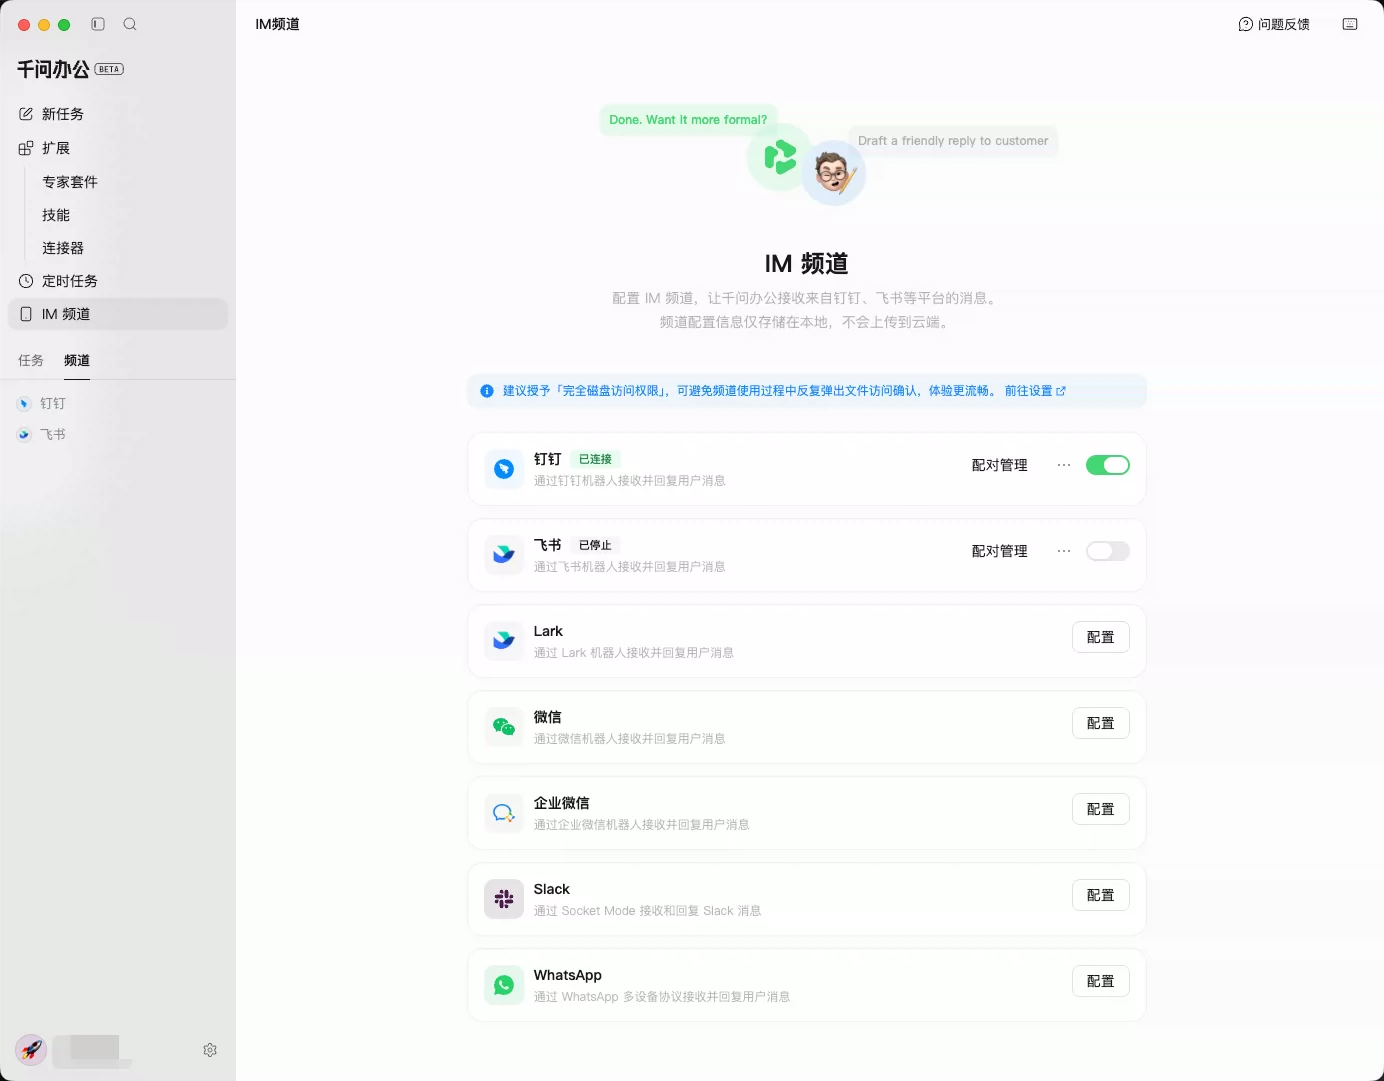Click the 定时任务 clock icon
Viewport: 1384px width, 1081px height.
[x=26, y=281]
